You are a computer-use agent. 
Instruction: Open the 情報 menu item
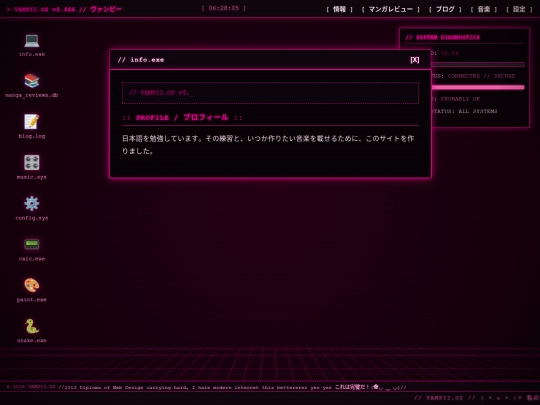(339, 9)
